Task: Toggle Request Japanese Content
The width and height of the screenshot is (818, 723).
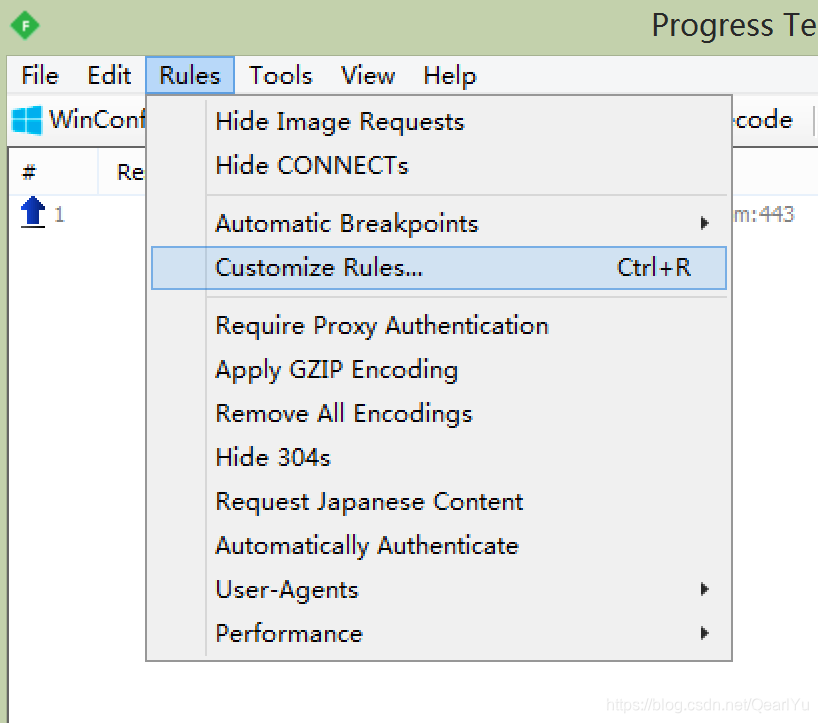Action: (x=439, y=501)
